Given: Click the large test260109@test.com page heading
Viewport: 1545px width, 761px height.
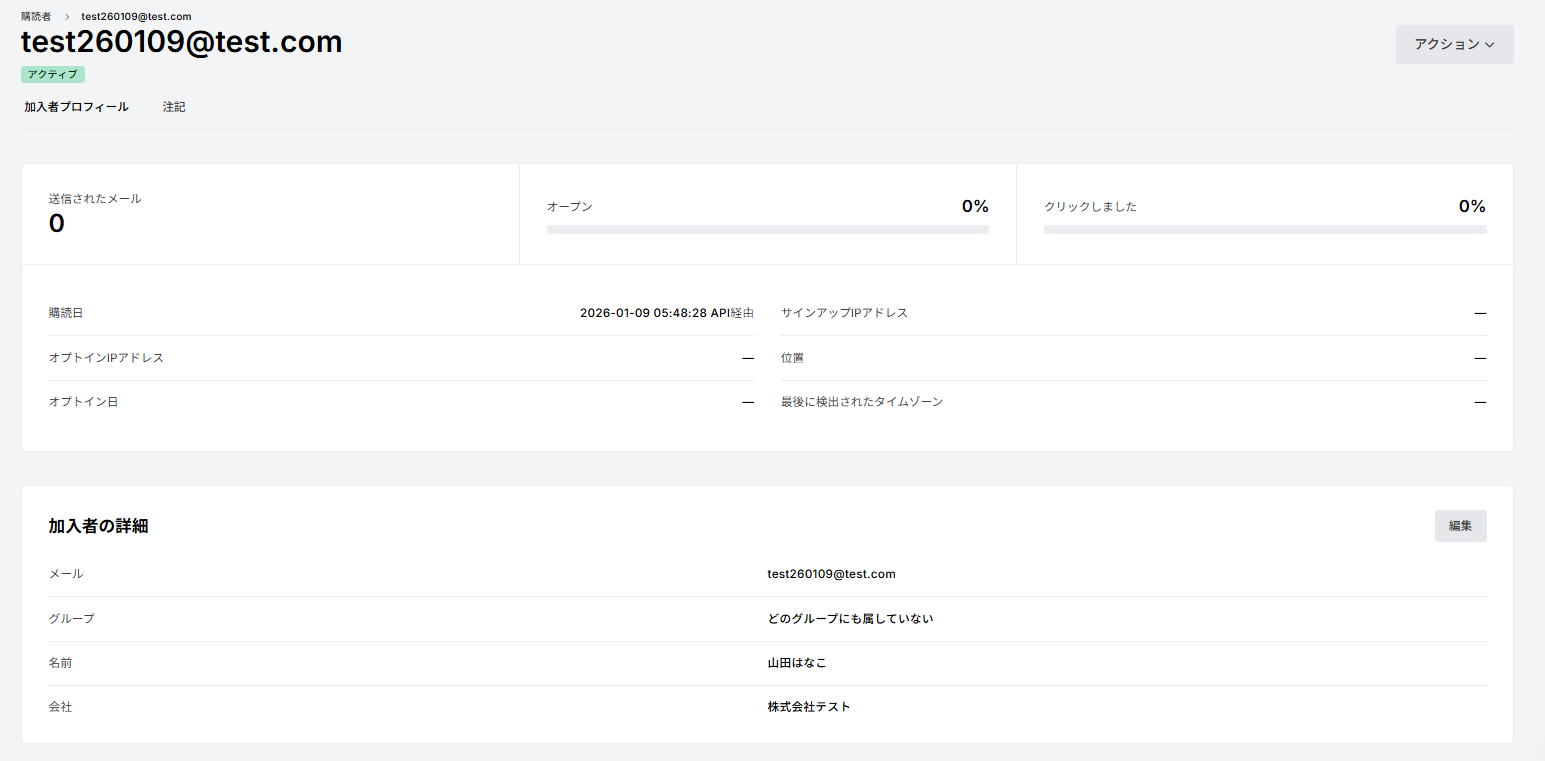Looking at the screenshot, I should tap(182, 42).
